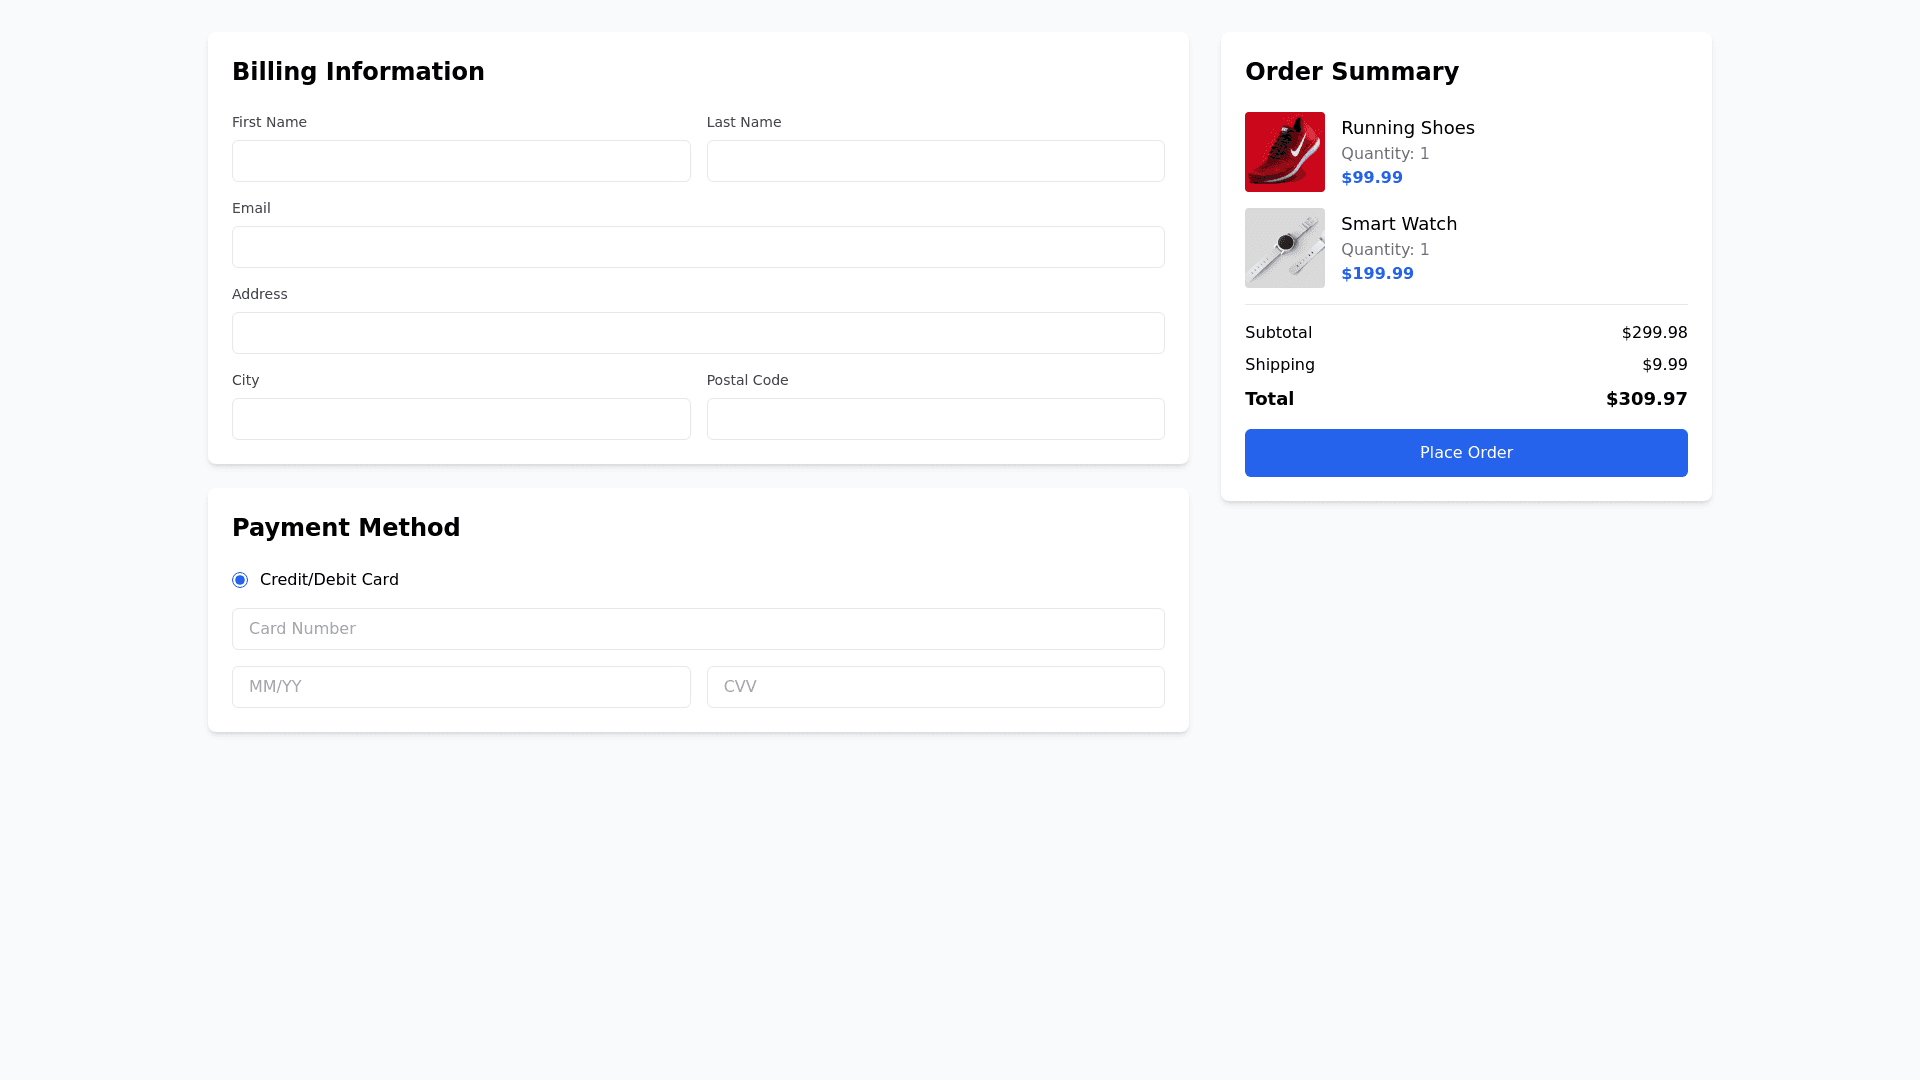Click the Card Number field
The height and width of the screenshot is (1080, 1920).
(698, 629)
